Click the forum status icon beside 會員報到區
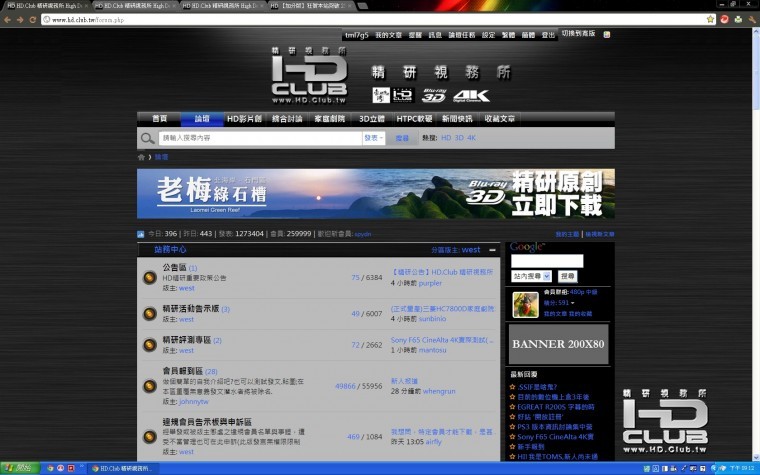 [x=149, y=386]
